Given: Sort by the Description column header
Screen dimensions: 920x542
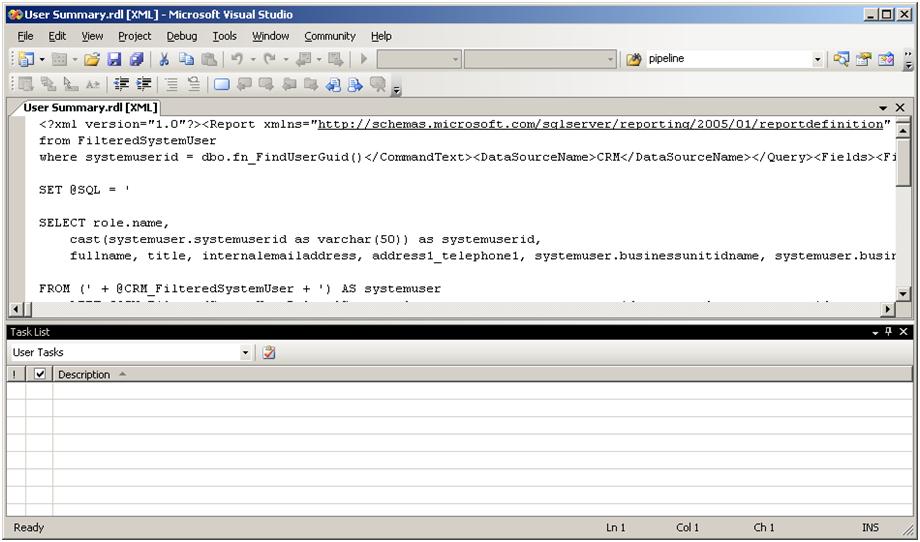Looking at the screenshot, I should pos(482,374).
